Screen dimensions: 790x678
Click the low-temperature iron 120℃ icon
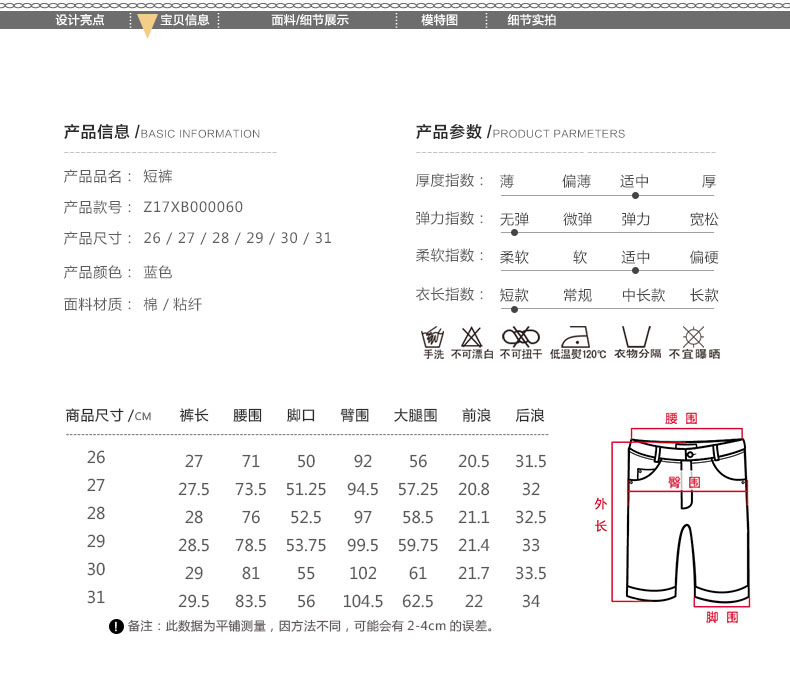tap(578, 336)
